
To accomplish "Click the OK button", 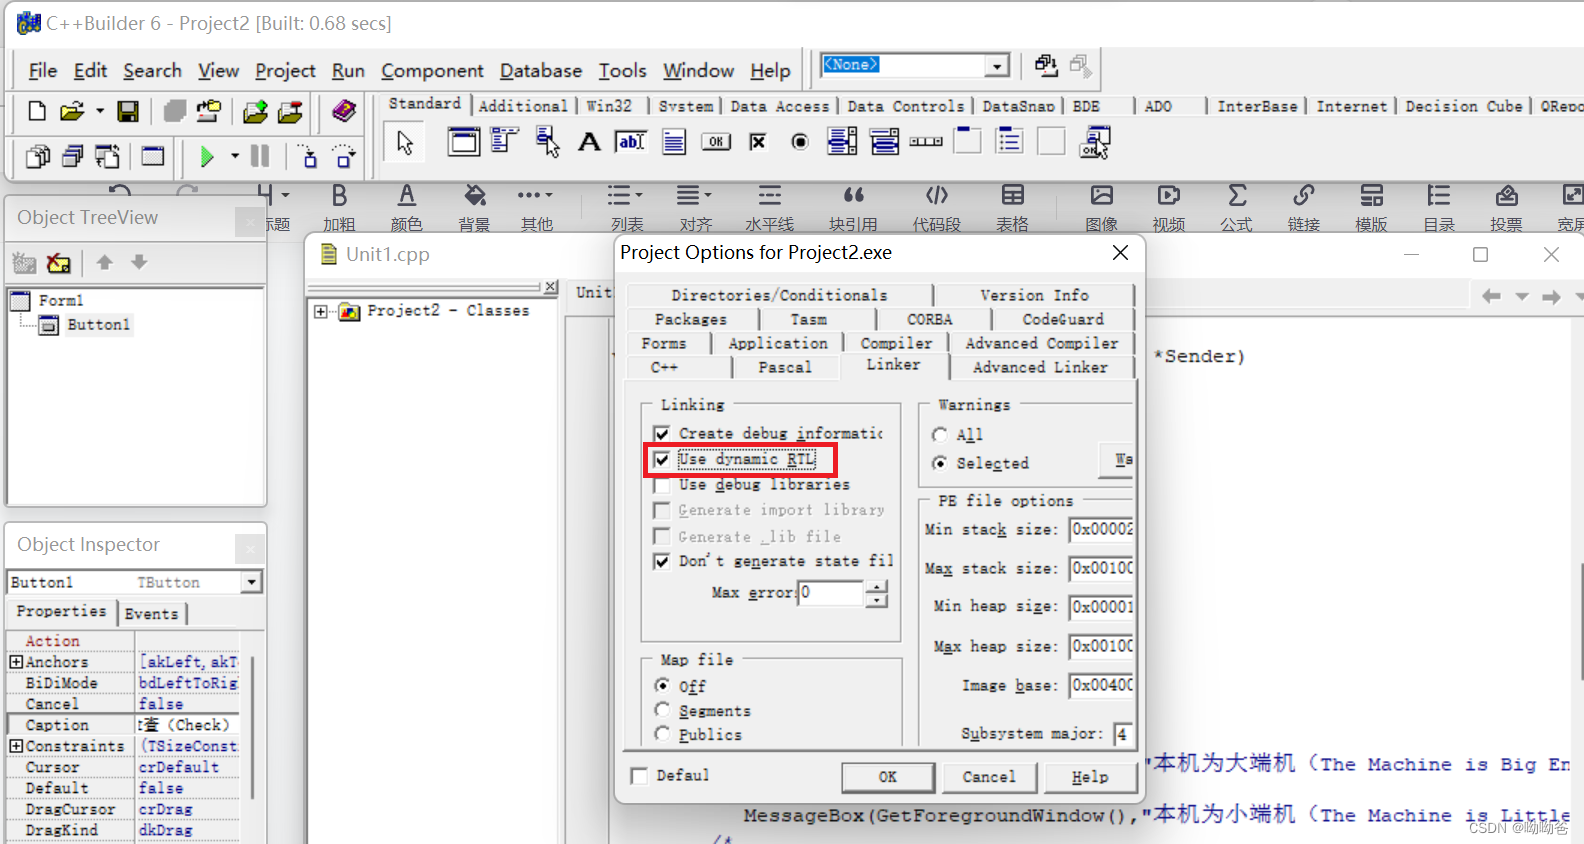I will (888, 777).
